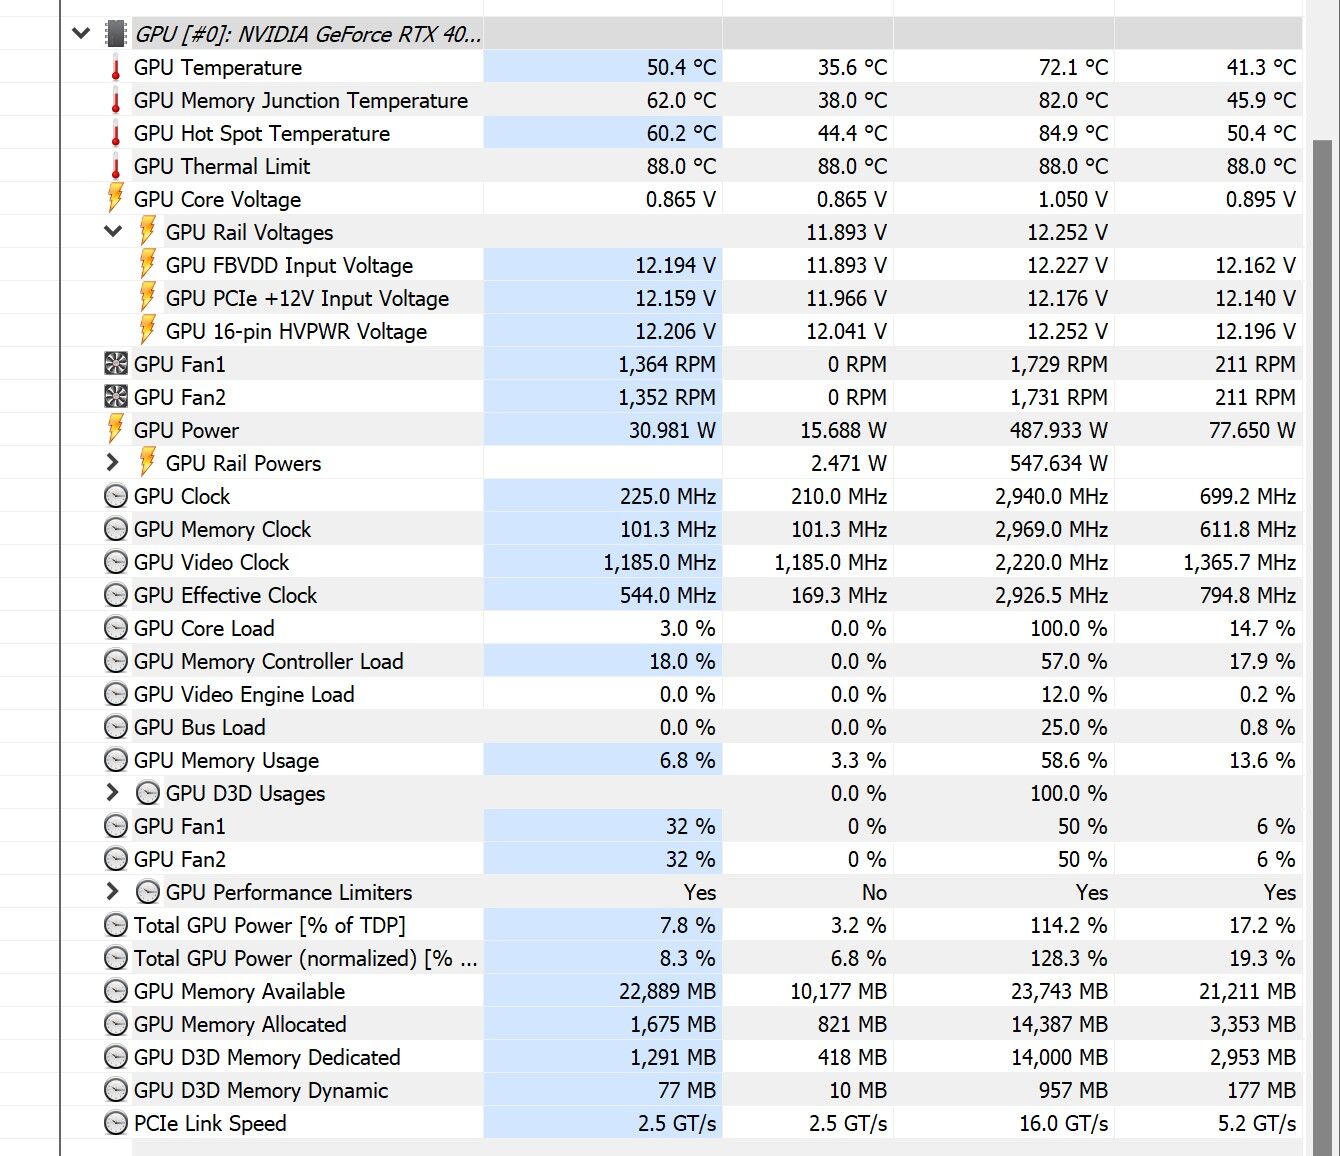Click the current value 22,889 MB
Screen dimensions: 1340x1156
click(667, 992)
